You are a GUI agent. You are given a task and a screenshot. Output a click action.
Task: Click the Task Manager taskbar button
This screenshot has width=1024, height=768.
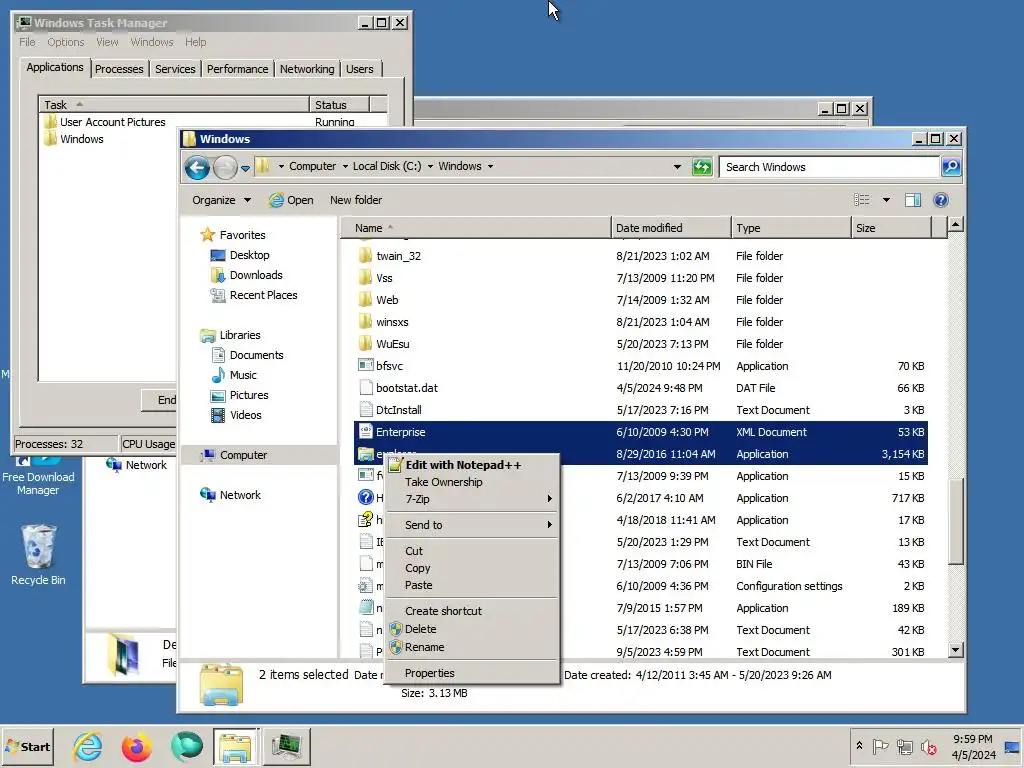click(287, 746)
